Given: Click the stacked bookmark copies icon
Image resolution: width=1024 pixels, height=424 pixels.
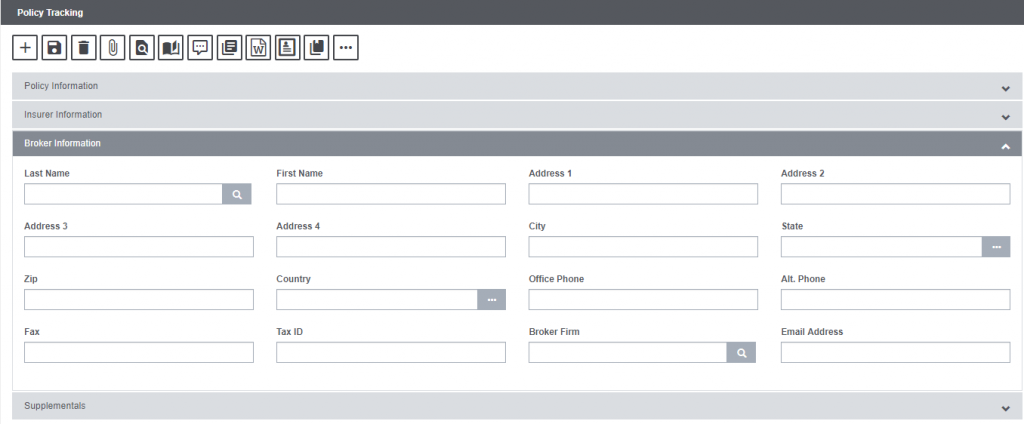Looking at the screenshot, I should click(317, 48).
